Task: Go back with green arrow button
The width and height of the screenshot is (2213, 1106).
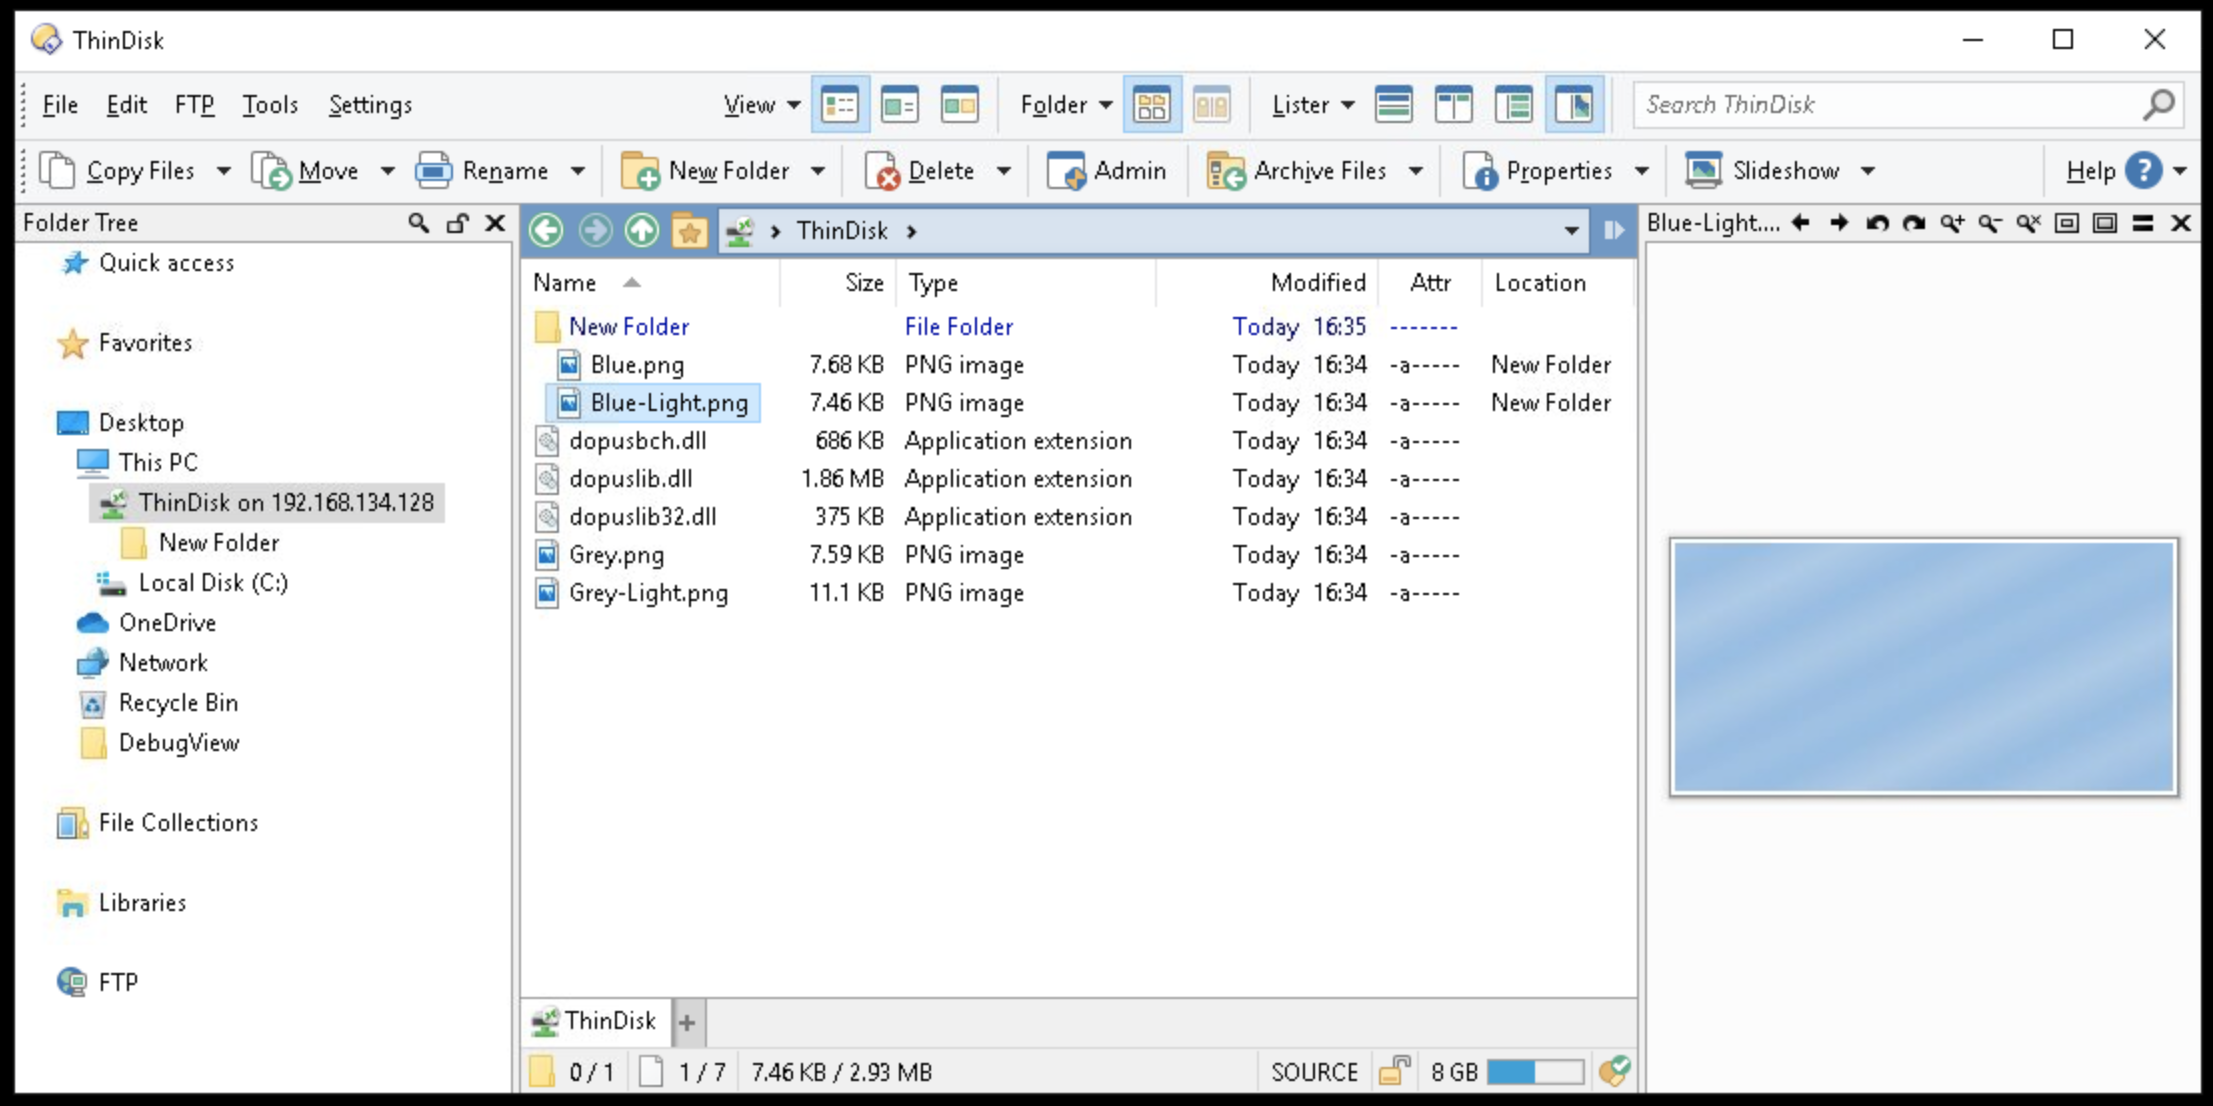Action: tap(547, 231)
